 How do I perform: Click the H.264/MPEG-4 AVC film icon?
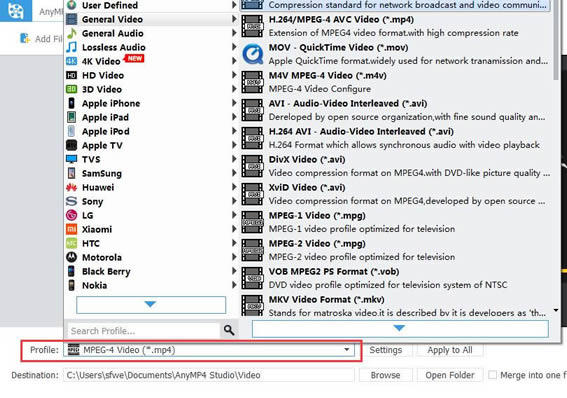point(252,26)
